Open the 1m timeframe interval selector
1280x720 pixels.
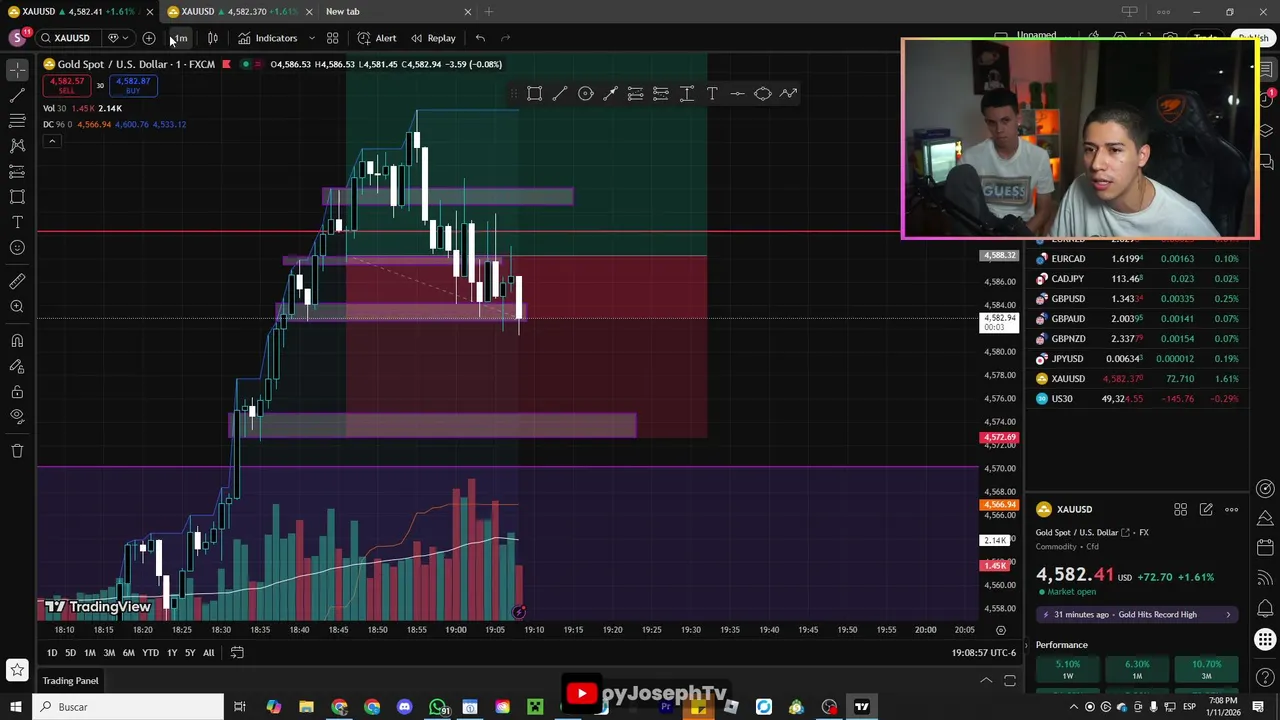(x=179, y=38)
